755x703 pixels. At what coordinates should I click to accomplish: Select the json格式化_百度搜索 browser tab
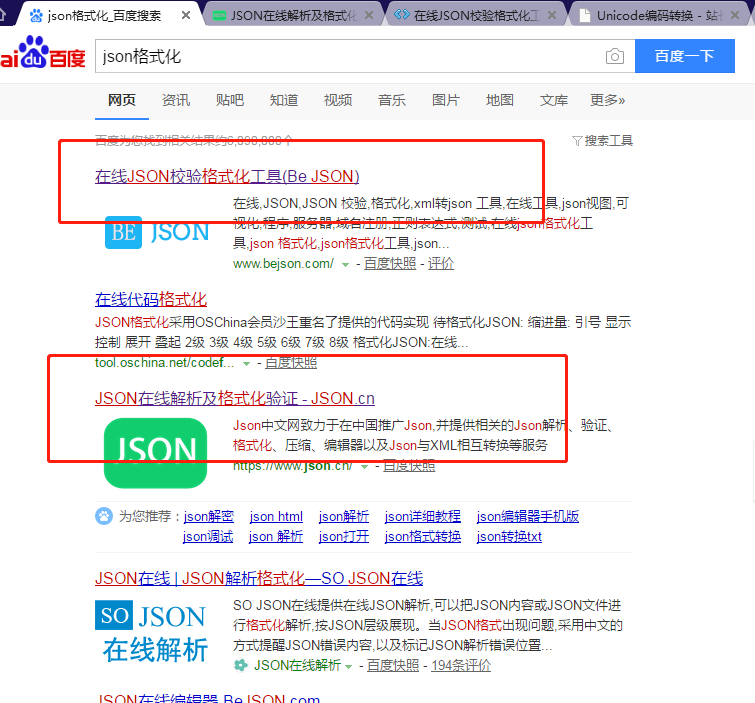108,15
